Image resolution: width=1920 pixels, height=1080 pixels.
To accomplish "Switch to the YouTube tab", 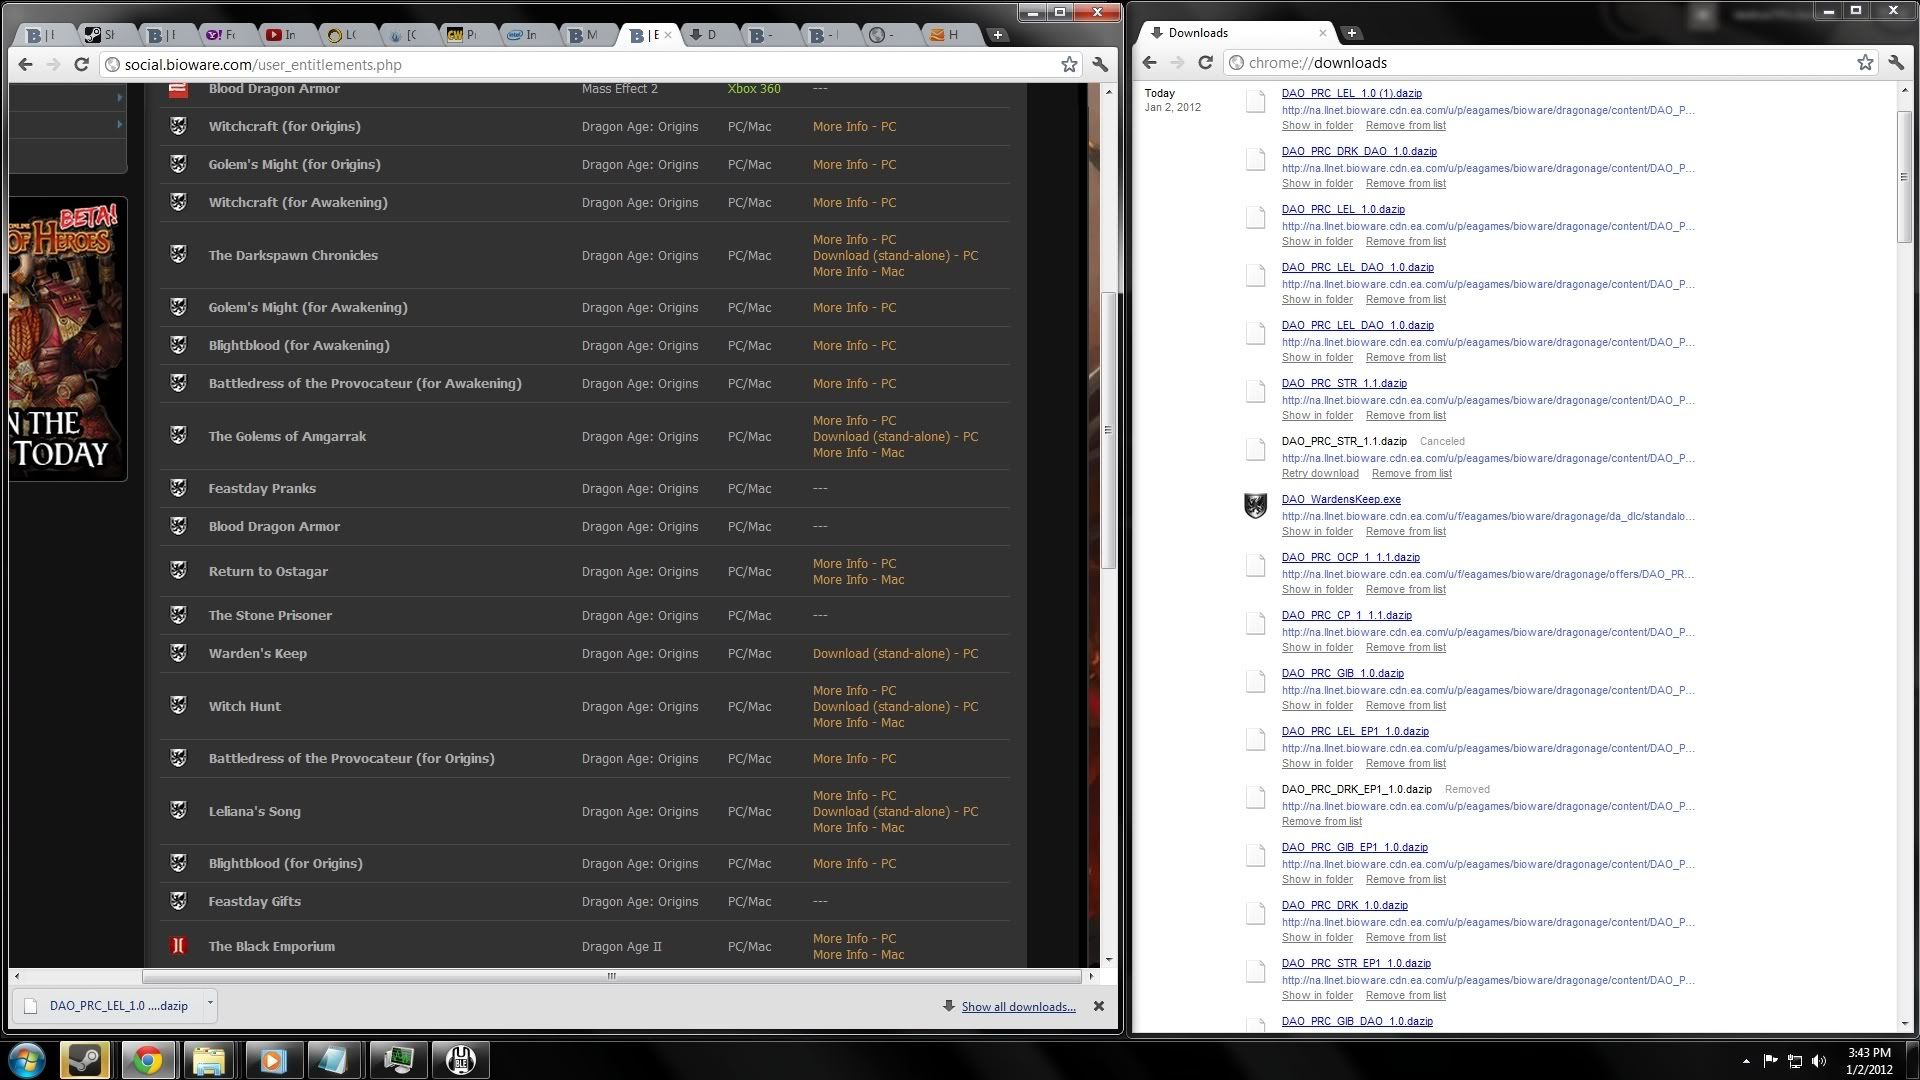I will pyautogui.click(x=281, y=35).
